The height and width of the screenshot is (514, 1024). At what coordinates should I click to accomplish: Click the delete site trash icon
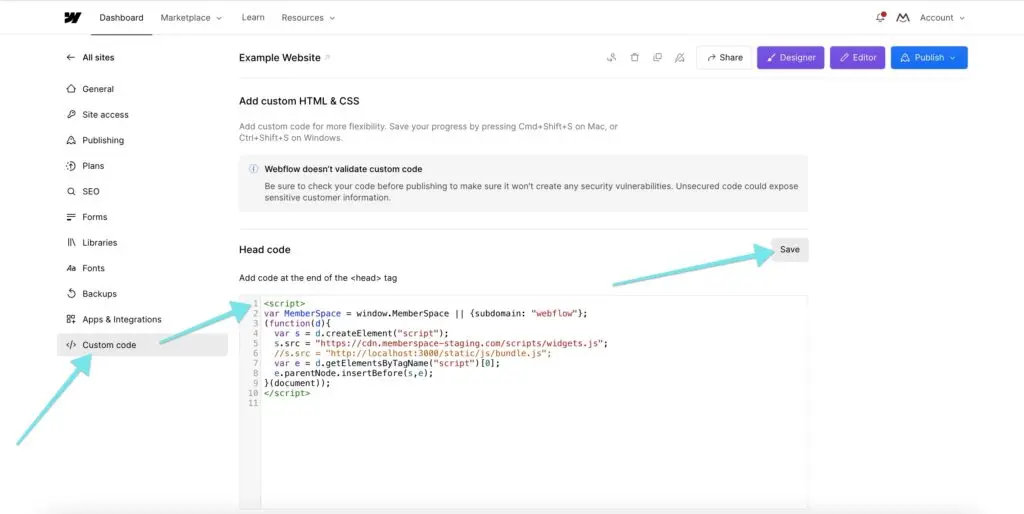tap(634, 57)
